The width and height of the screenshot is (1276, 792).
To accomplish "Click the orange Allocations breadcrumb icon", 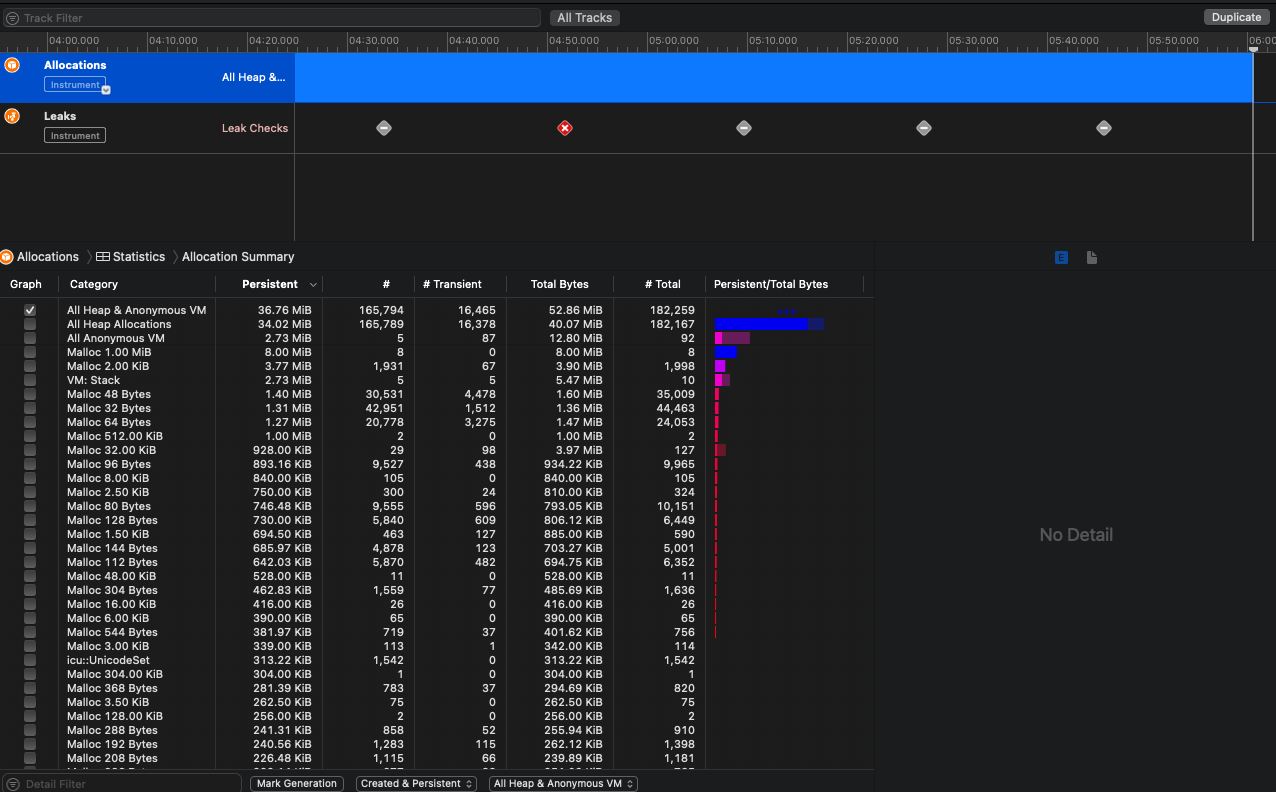I will 8,257.
